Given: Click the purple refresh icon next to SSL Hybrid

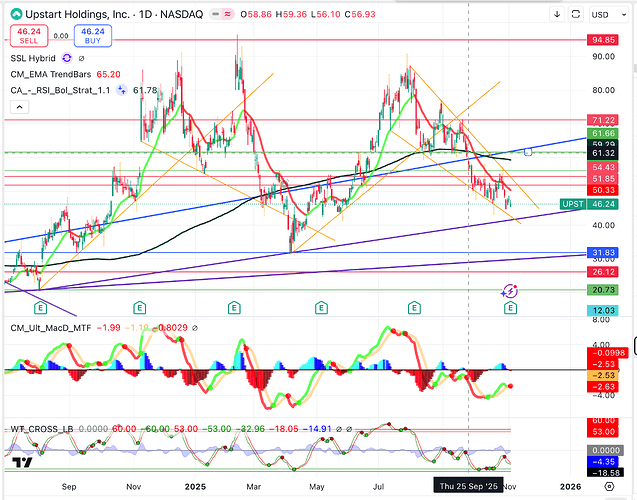Looking at the screenshot, I should pos(67,58).
